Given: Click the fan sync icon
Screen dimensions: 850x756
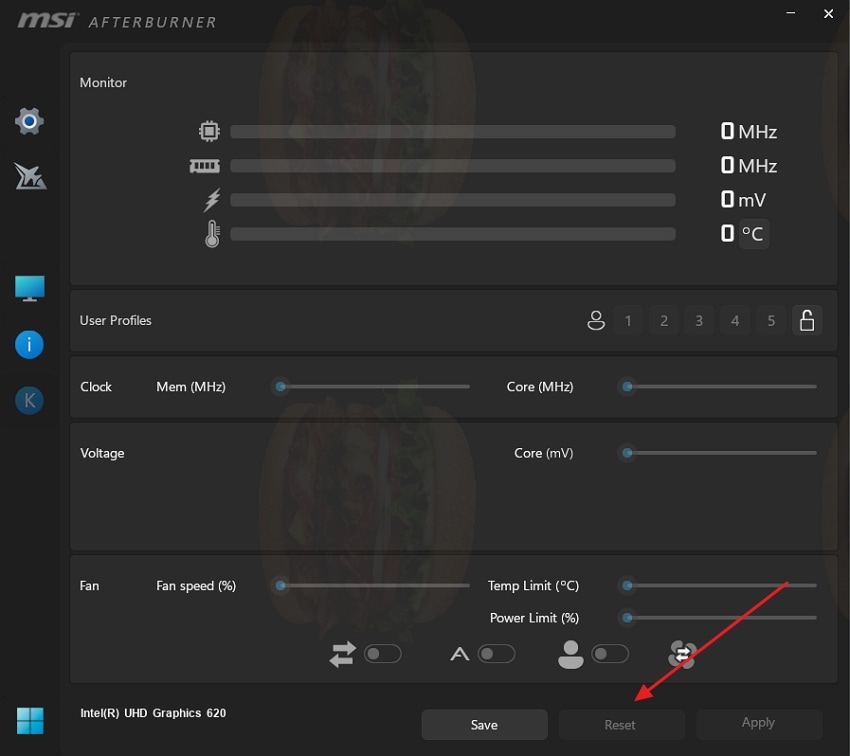Looking at the screenshot, I should (x=682, y=655).
